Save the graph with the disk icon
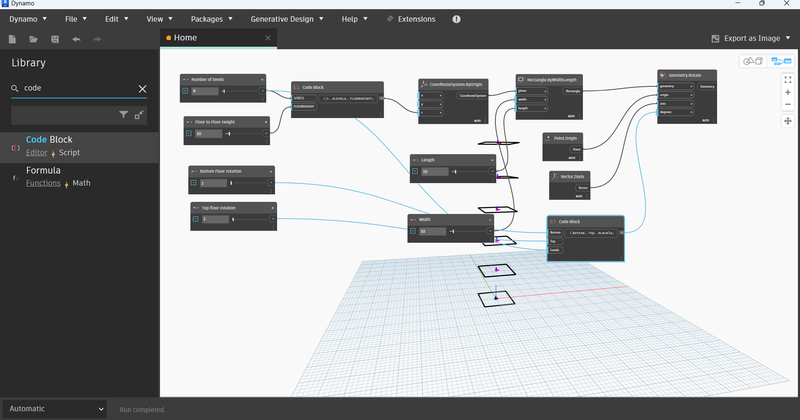 click(x=55, y=39)
